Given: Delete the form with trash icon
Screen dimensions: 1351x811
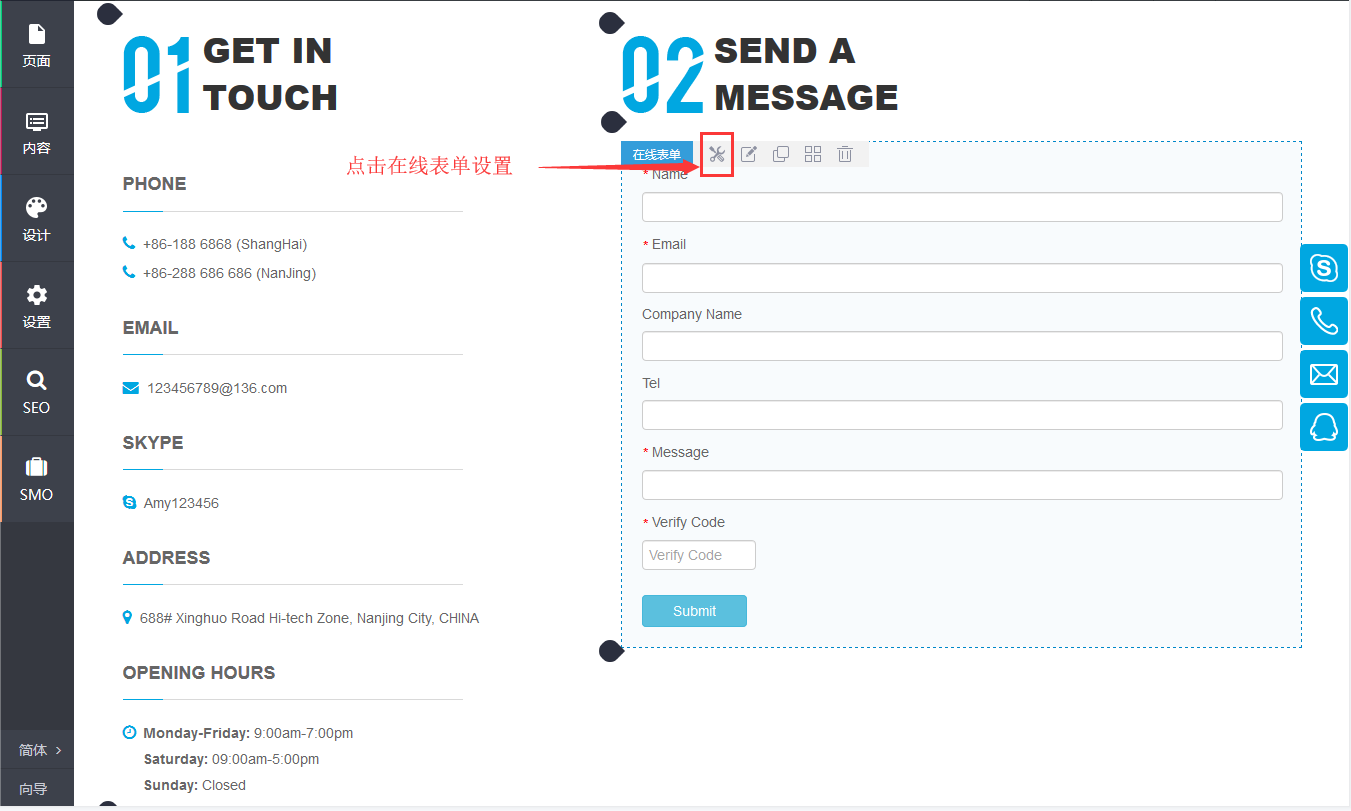Looking at the screenshot, I should (845, 154).
